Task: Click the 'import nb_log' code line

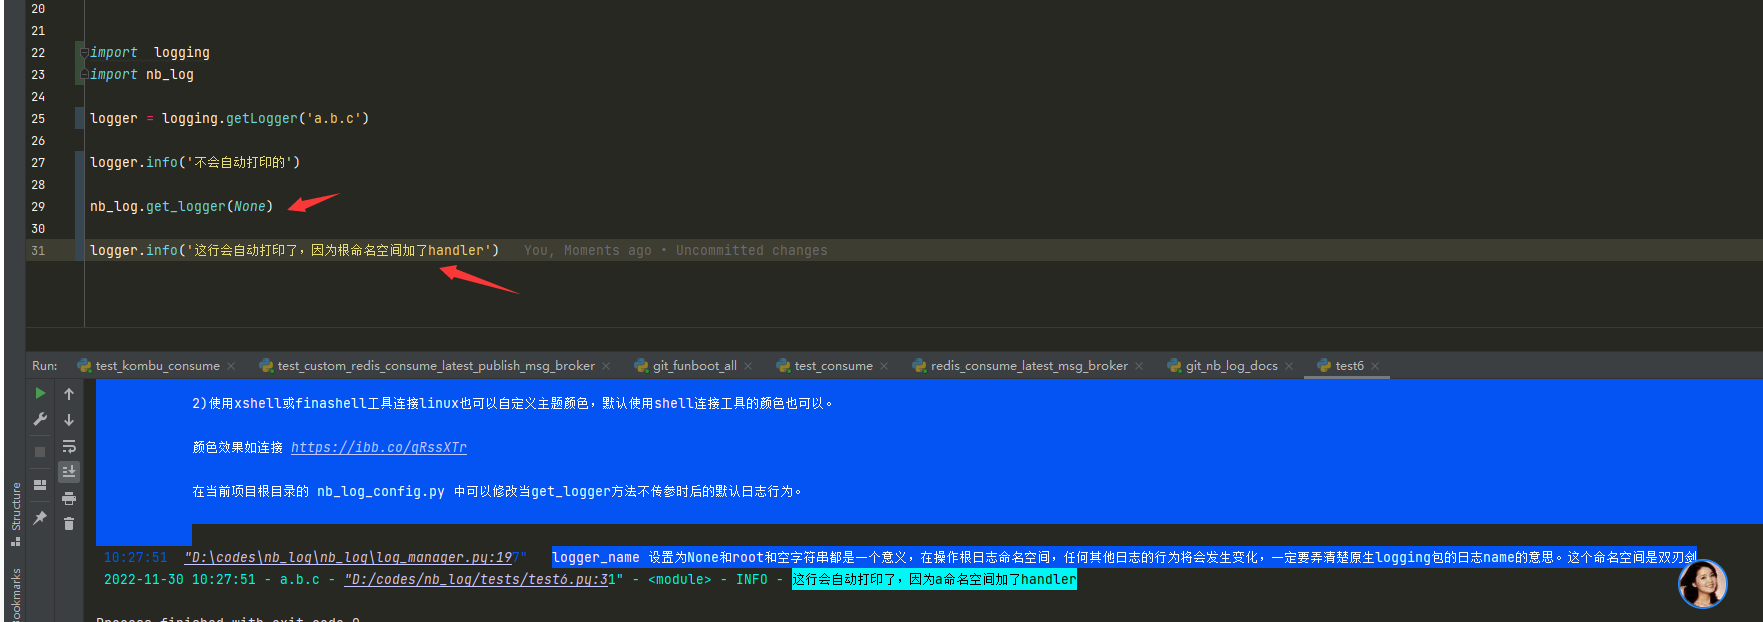Action: click(142, 74)
